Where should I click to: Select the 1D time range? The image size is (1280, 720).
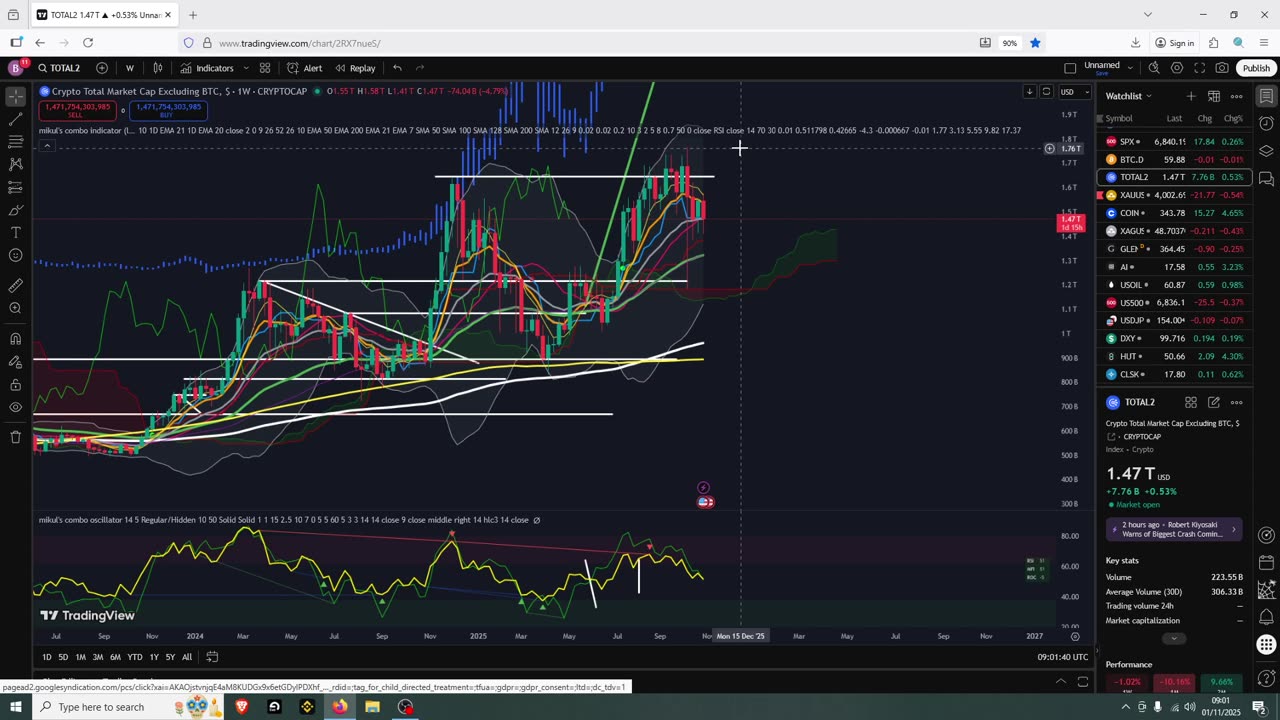pos(47,657)
